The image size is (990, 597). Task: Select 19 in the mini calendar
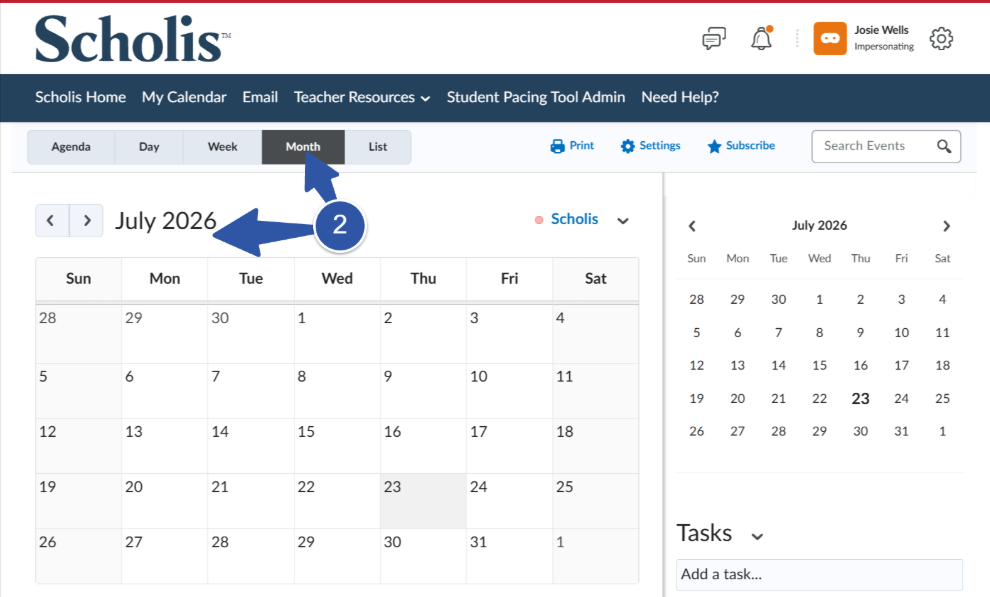696,399
